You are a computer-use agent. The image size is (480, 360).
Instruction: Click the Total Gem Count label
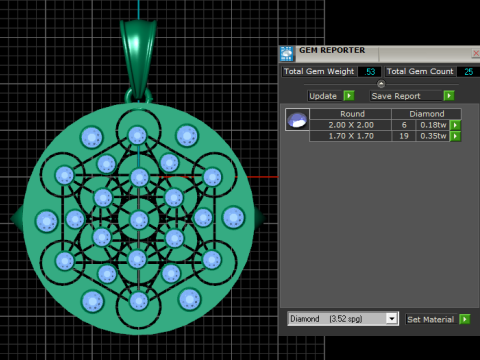[x=420, y=72]
